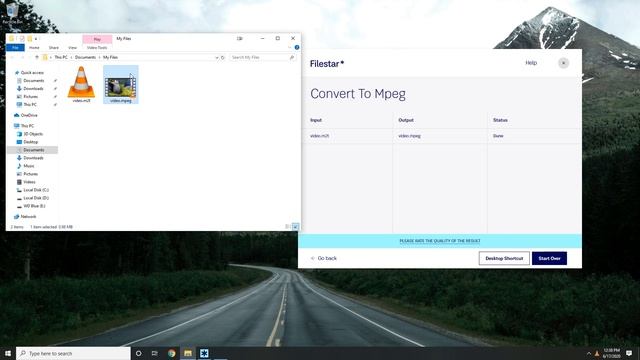Viewport: 640px width, 360px height.
Task: Click video.m2t in the Input column
Action: 320,136
